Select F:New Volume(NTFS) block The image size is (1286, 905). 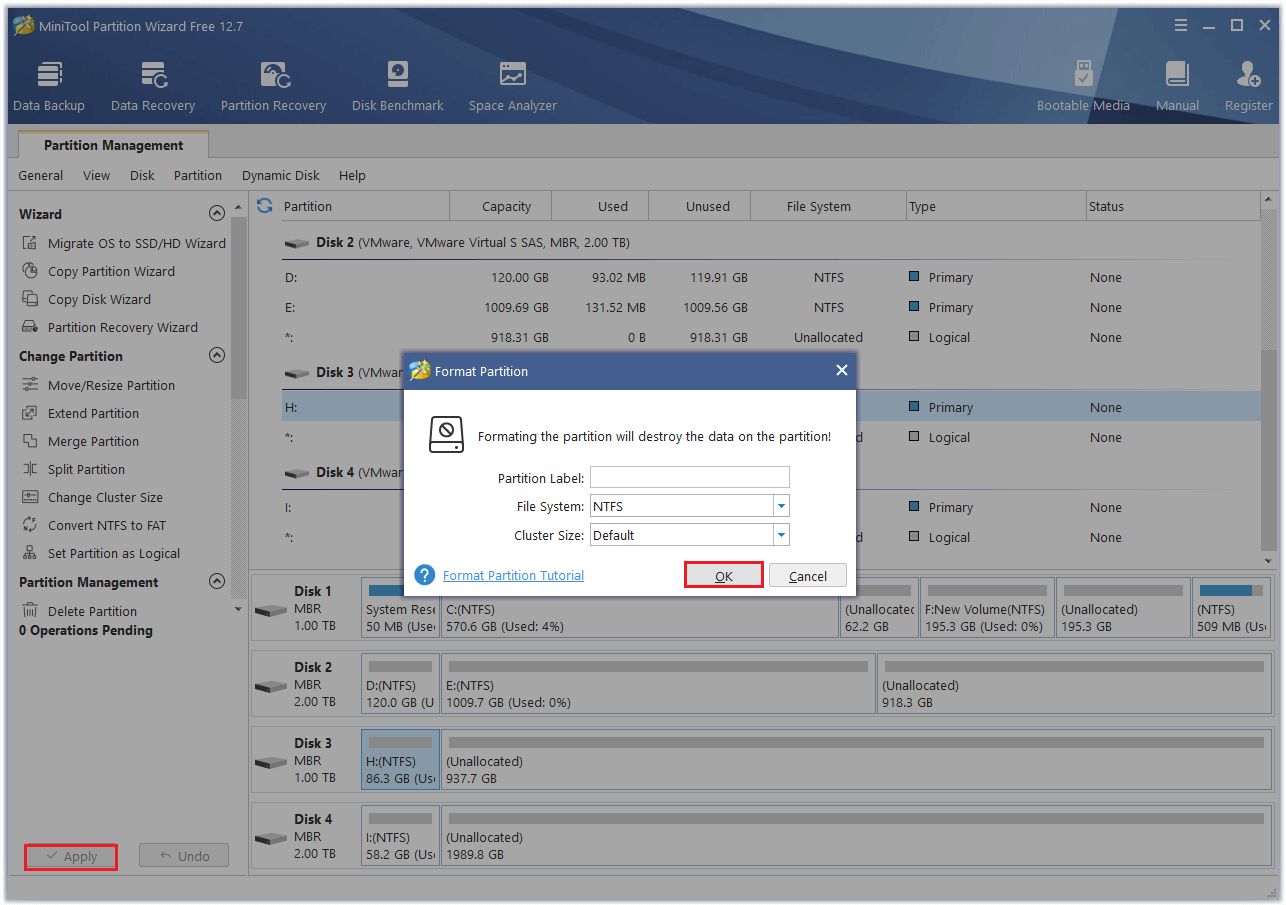(x=985, y=607)
